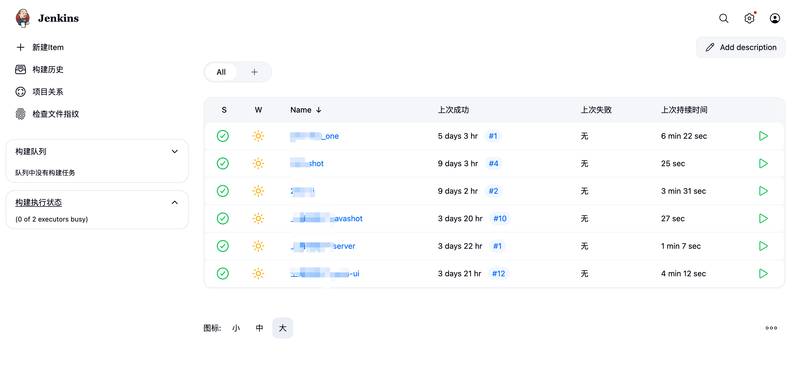Set icon size to 小

tap(236, 328)
